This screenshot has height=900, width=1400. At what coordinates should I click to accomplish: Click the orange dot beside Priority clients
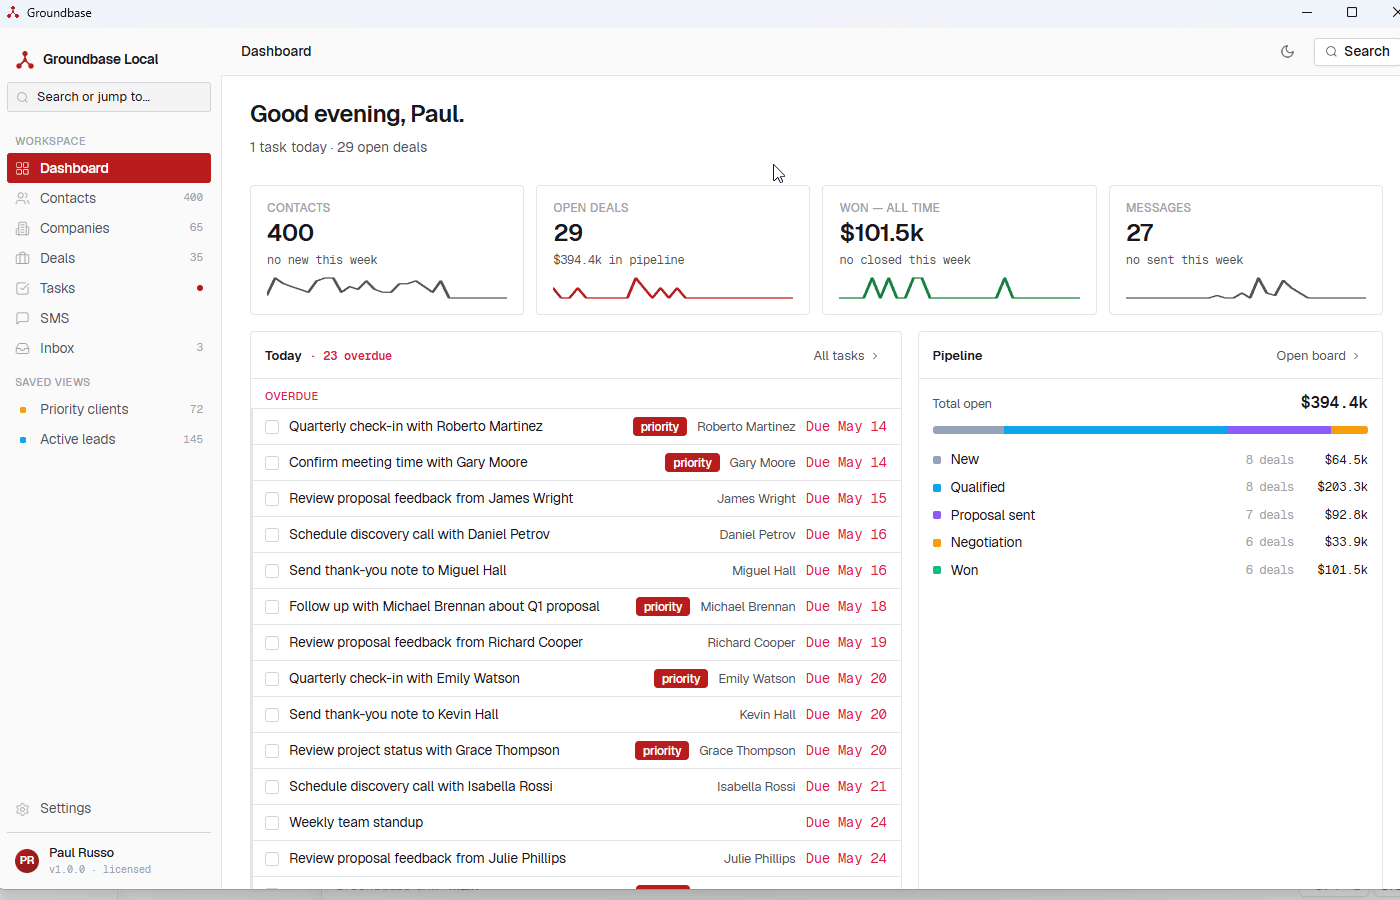coord(23,409)
